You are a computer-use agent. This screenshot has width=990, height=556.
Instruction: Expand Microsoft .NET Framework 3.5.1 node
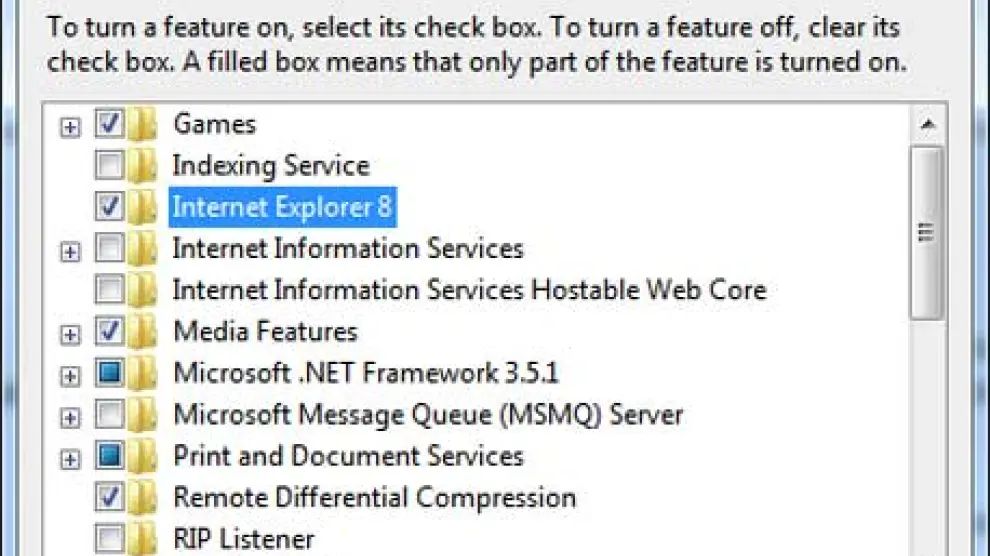69,376
